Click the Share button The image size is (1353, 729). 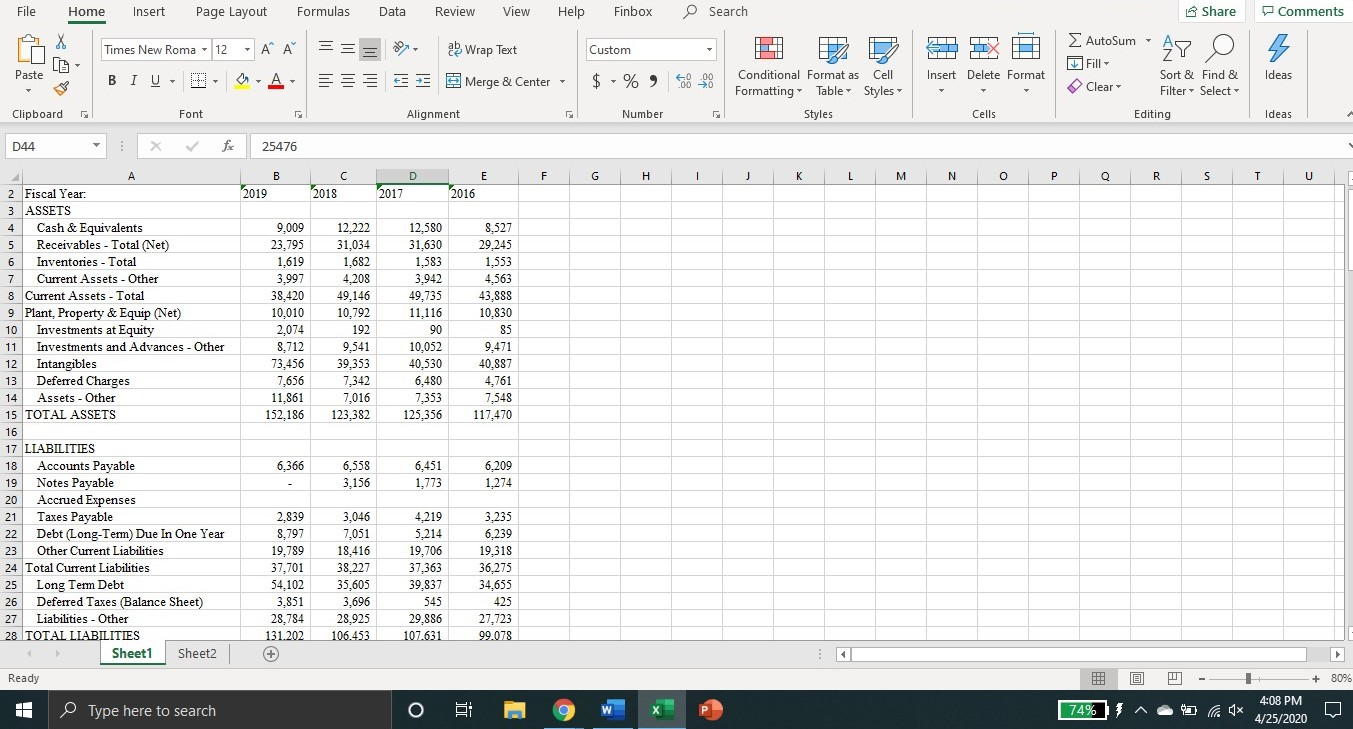pyautogui.click(x=1210, y=11)
